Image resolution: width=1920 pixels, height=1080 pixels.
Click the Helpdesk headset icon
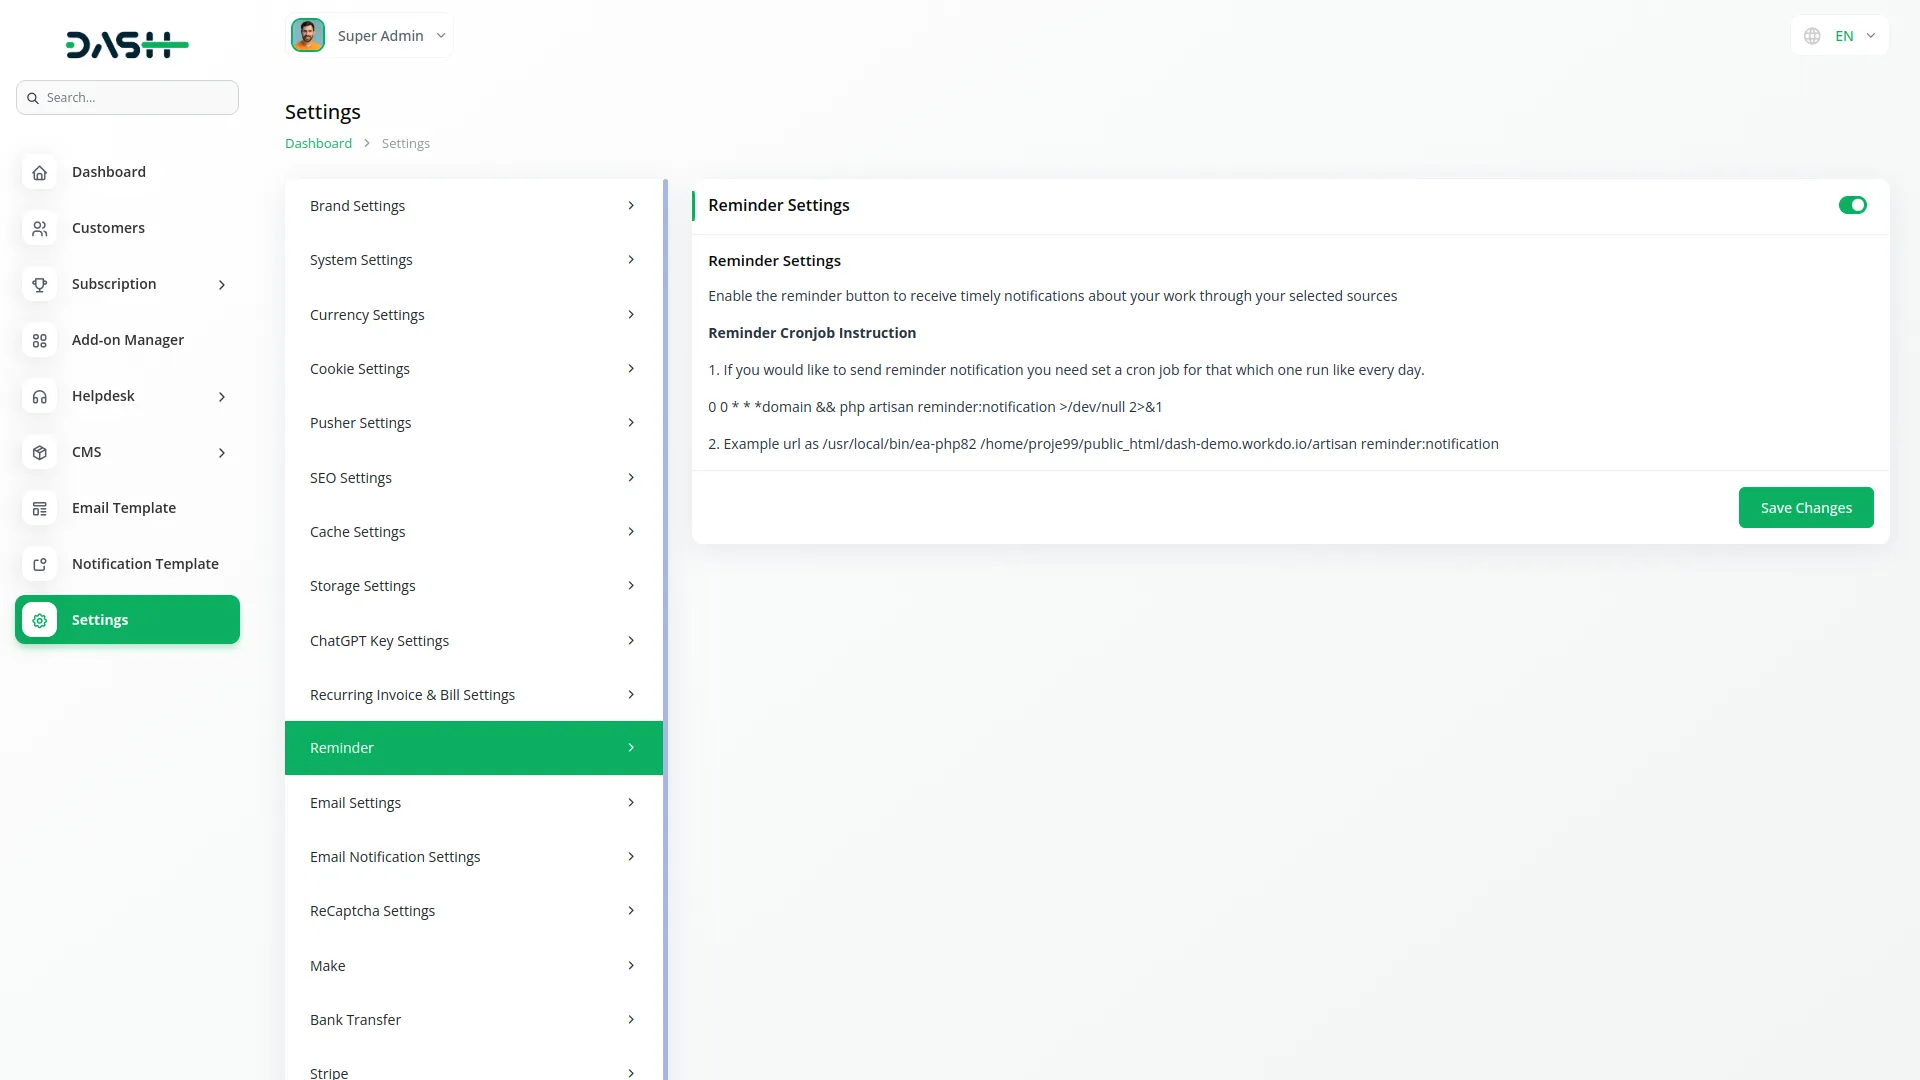click(39, 397)
